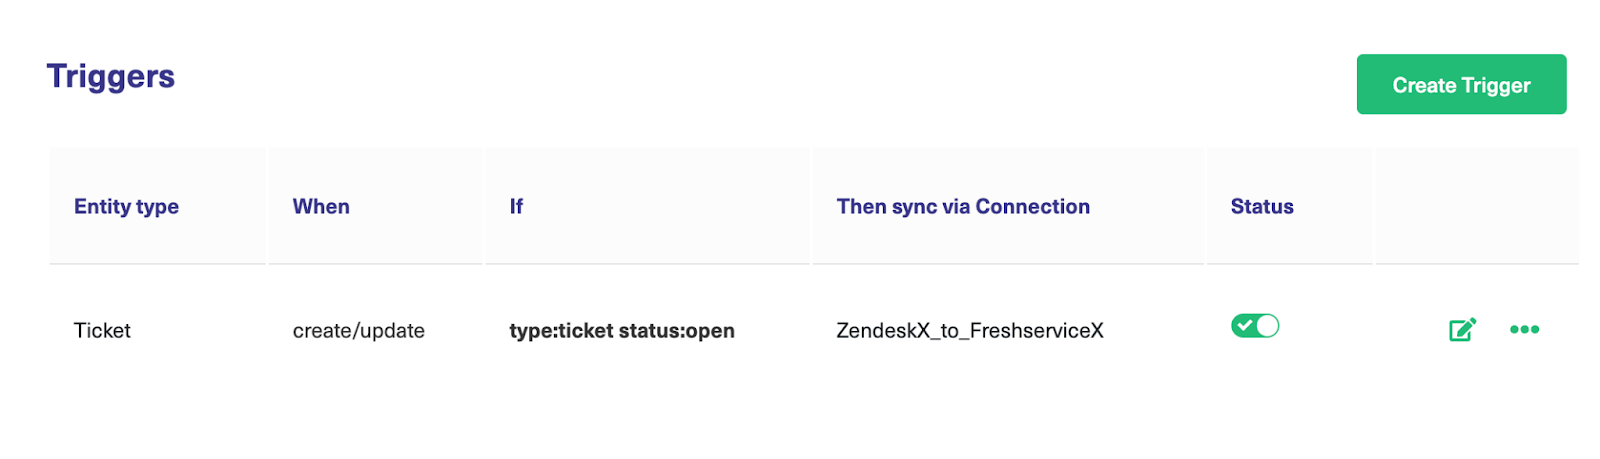Click the If column header
This screenshot has width=1600, height=459.
click(x=516, y=207)
